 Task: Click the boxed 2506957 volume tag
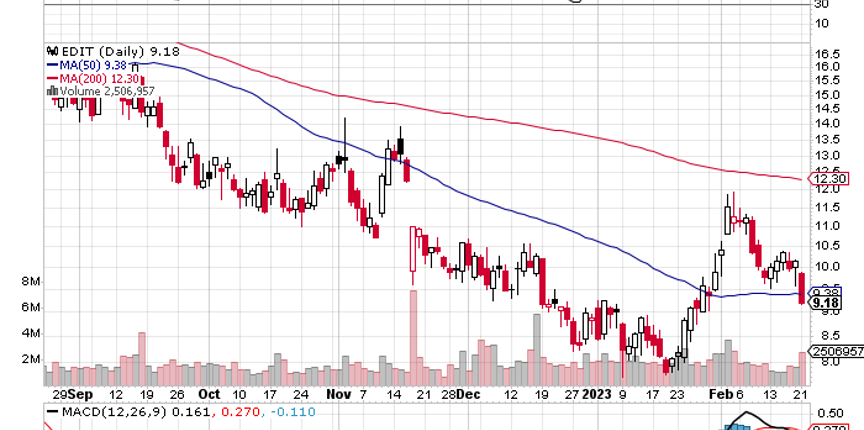click(836, 352)
